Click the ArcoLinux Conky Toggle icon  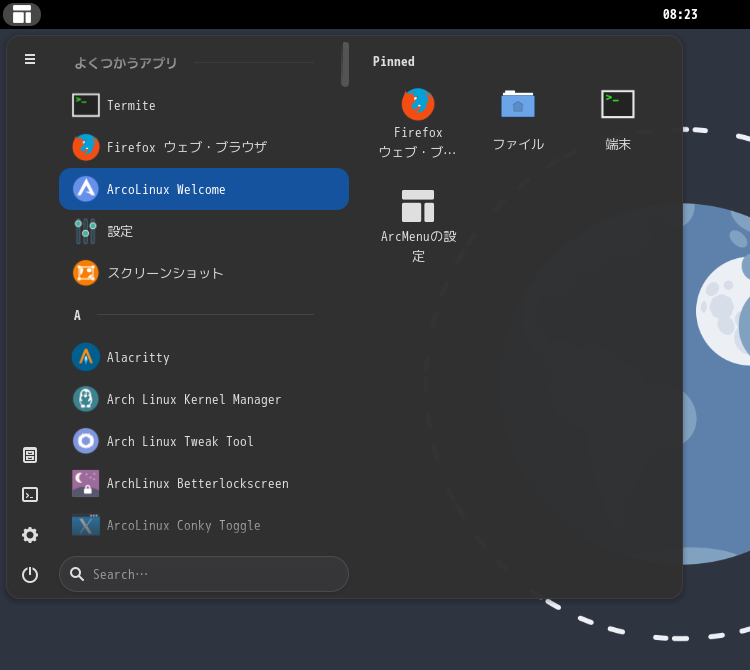coord(86,525)
